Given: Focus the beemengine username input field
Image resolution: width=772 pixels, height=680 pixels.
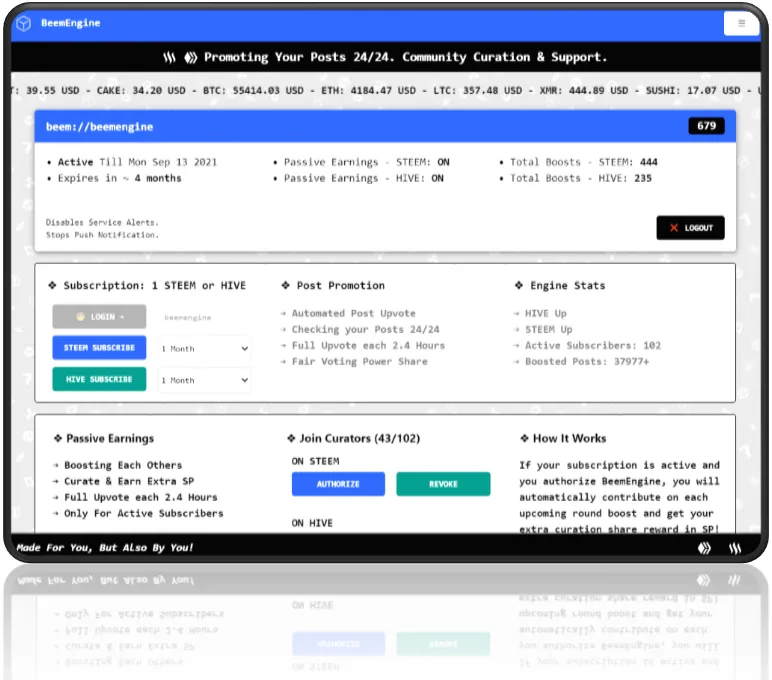Looking at the screenshot, I should click(x=204, y=318).
